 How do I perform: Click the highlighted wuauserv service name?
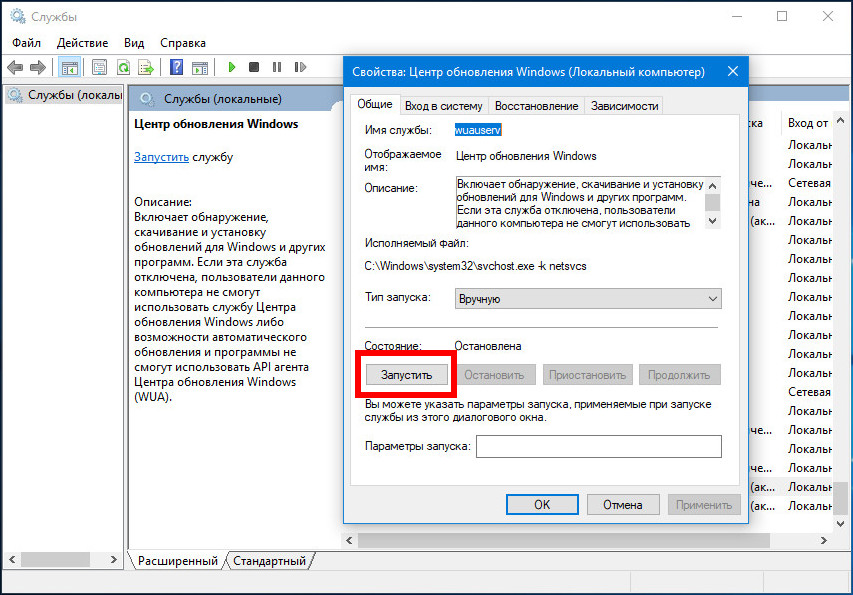pyautogui.click(x=478, y=130)
